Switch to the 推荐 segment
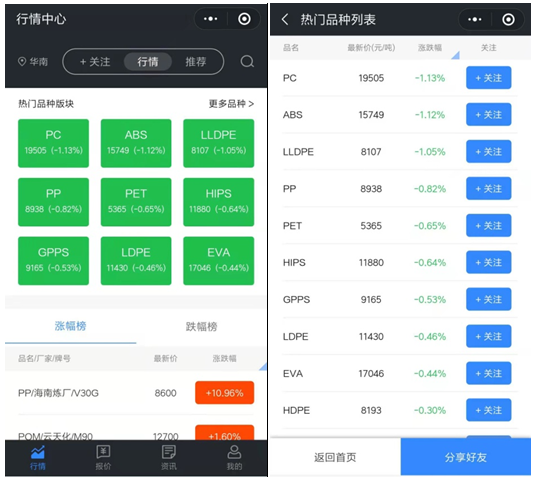Image resolution: width=543 pixels, height=492 pixels. 196,62
